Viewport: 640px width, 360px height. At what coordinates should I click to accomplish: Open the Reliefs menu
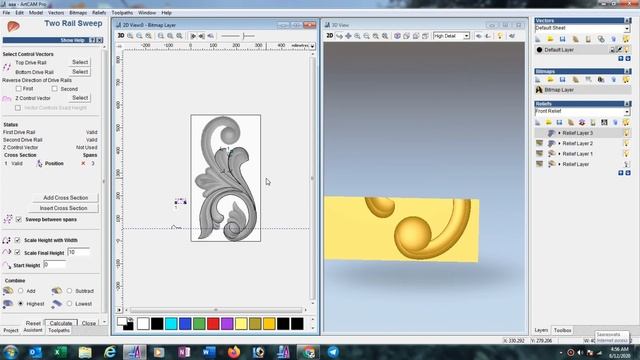99,13
